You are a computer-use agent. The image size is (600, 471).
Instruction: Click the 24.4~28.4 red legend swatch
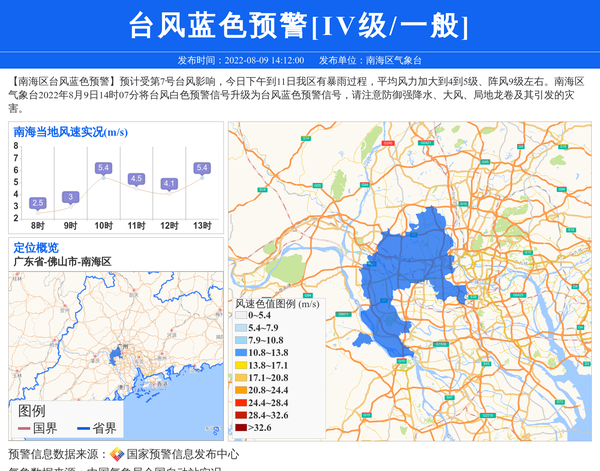240,403
